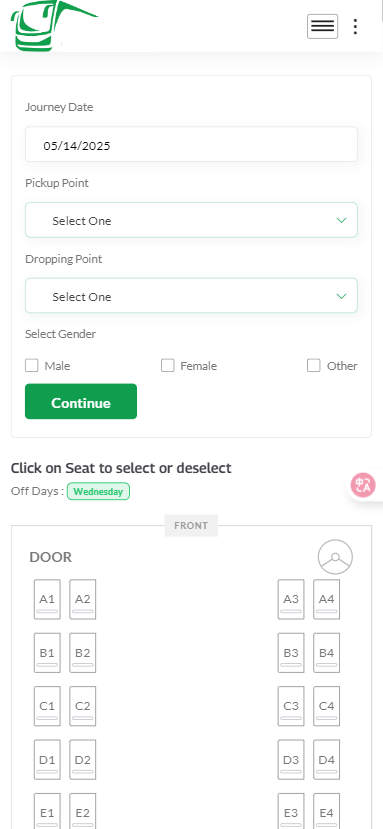Select seat D3

291,759
